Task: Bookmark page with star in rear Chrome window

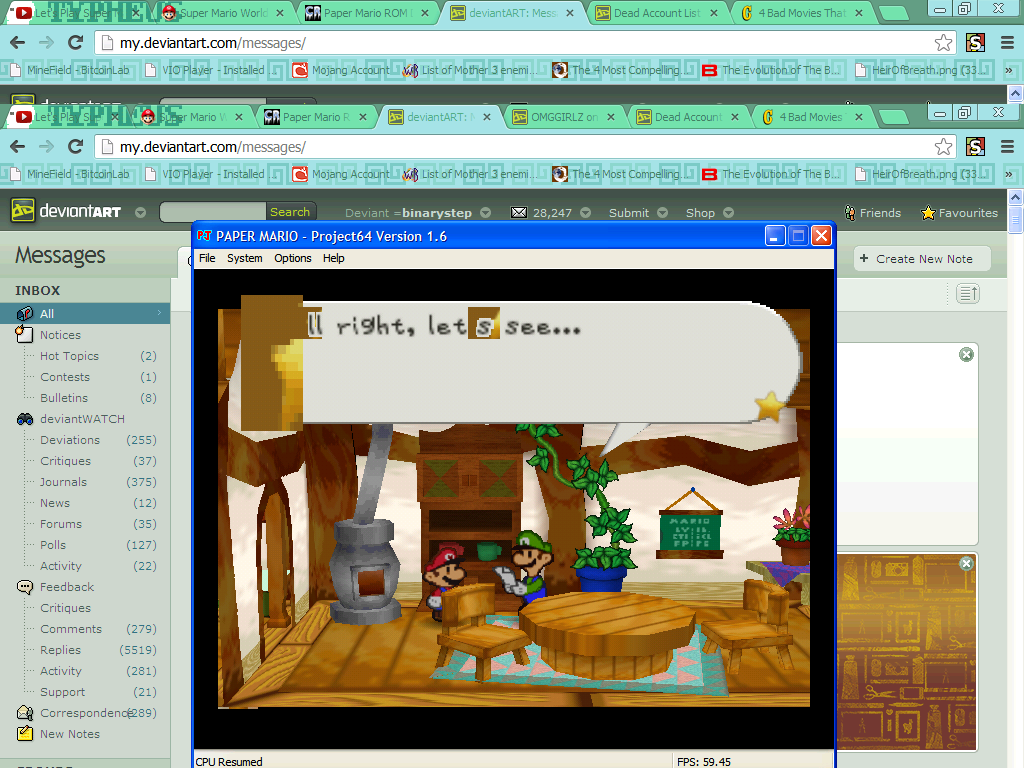Action: [x=943, y=42]
